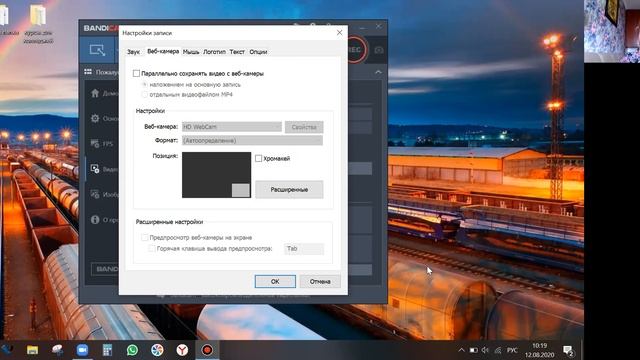Open WhatsApp from the taskbar
640x360 pixels.
tap(132, 350)
